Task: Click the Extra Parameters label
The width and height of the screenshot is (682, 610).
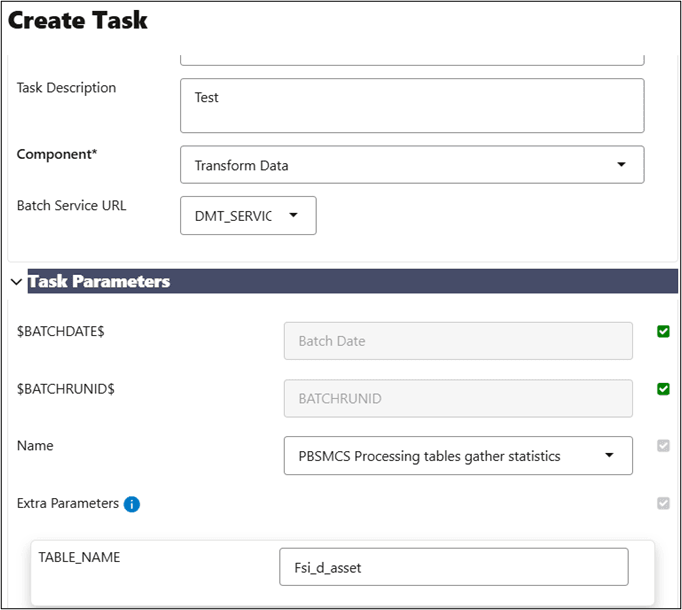Action: click(67, 504)
